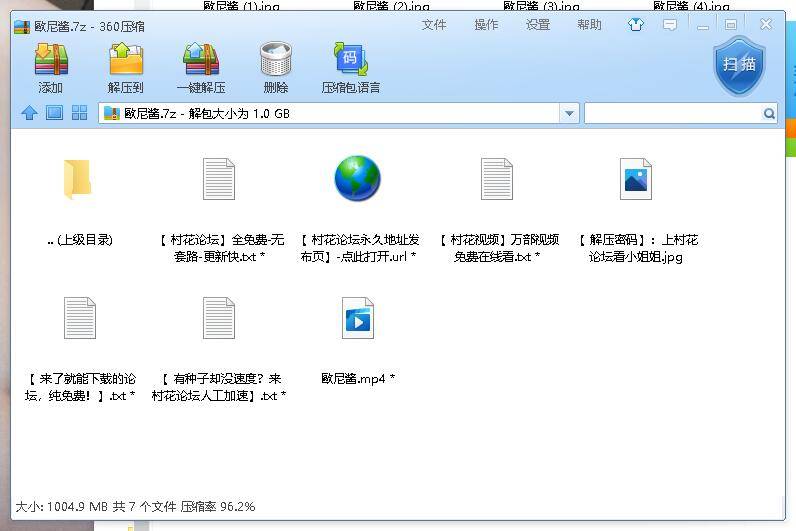Open the 帮助 menu

click(590, 25)
